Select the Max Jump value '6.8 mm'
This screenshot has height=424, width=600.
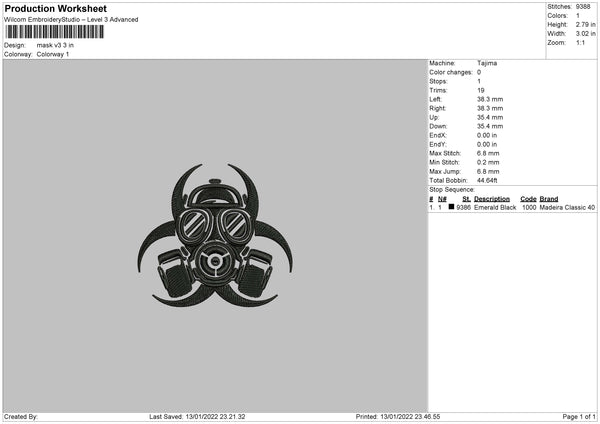(x=488, y=171)
